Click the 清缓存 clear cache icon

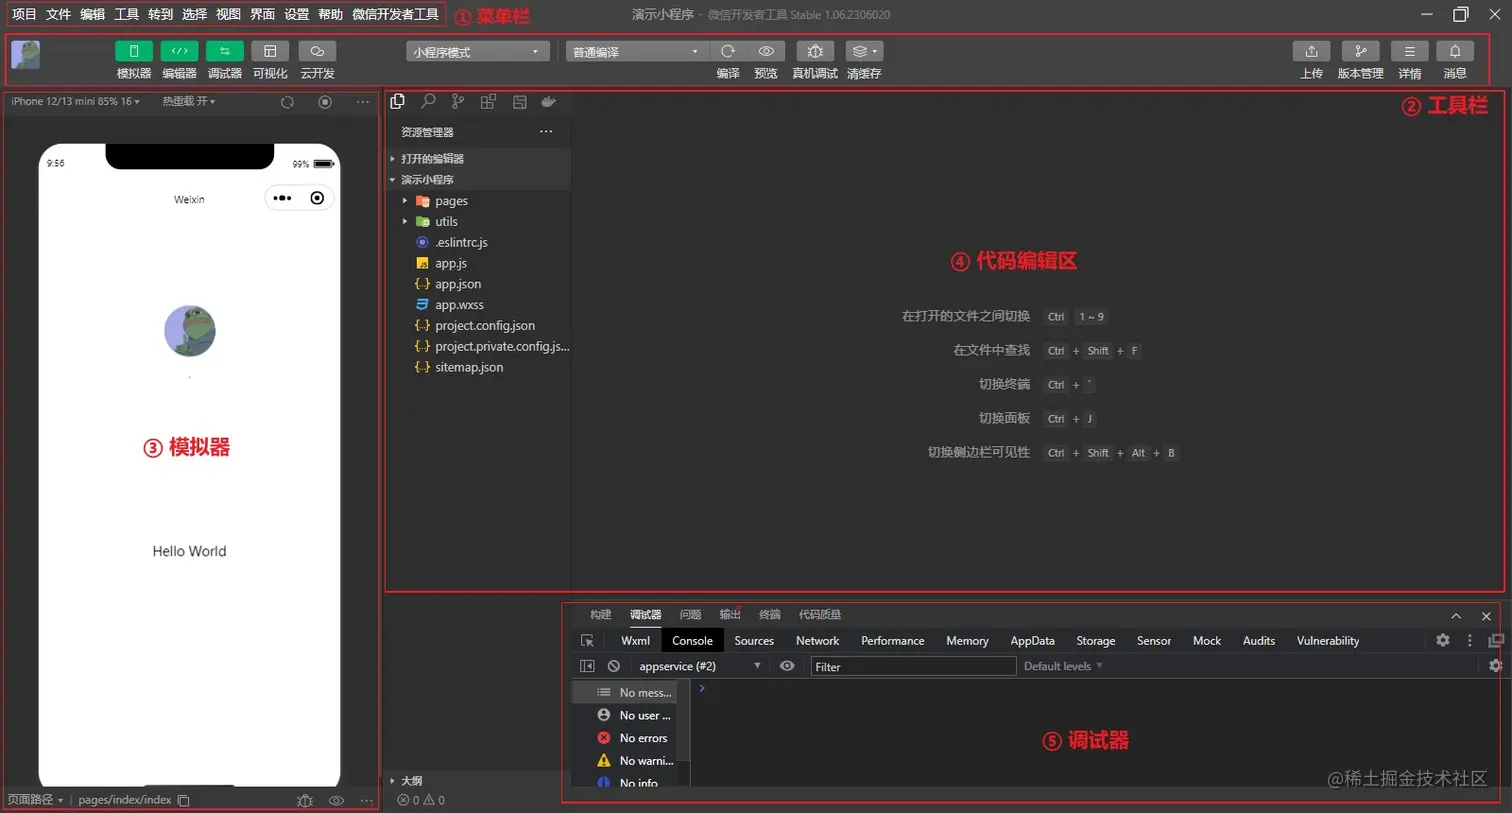(x=864, y=51)
